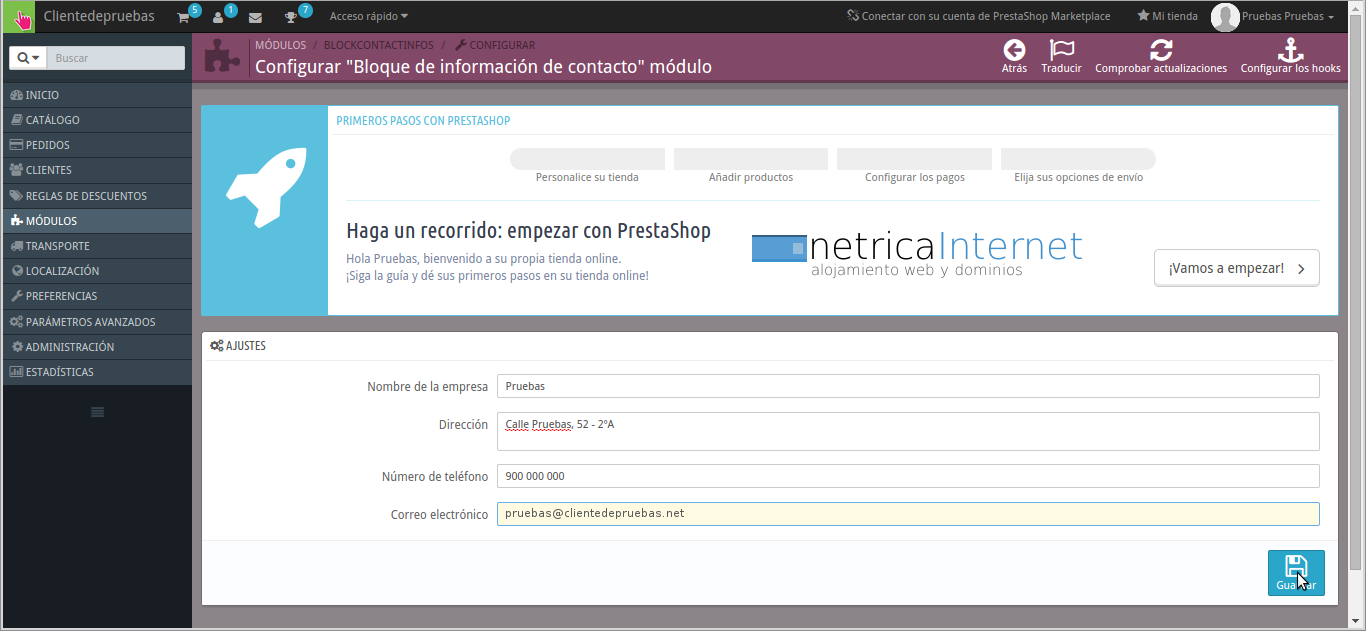Open the ESTADÍSTICAS menu
The image size is (1366, 631).
(97, 372)
